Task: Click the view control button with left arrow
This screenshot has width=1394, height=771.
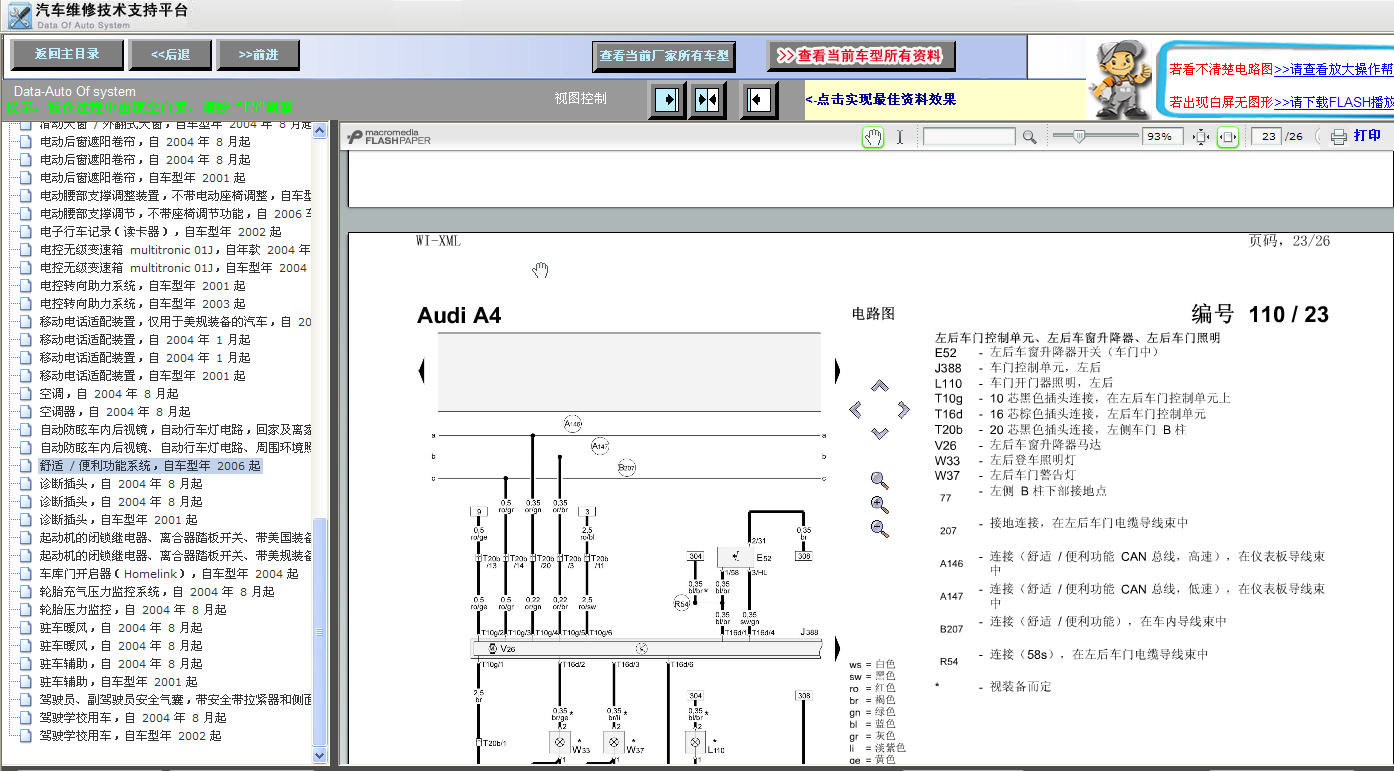Action: (x=759, y=100)
